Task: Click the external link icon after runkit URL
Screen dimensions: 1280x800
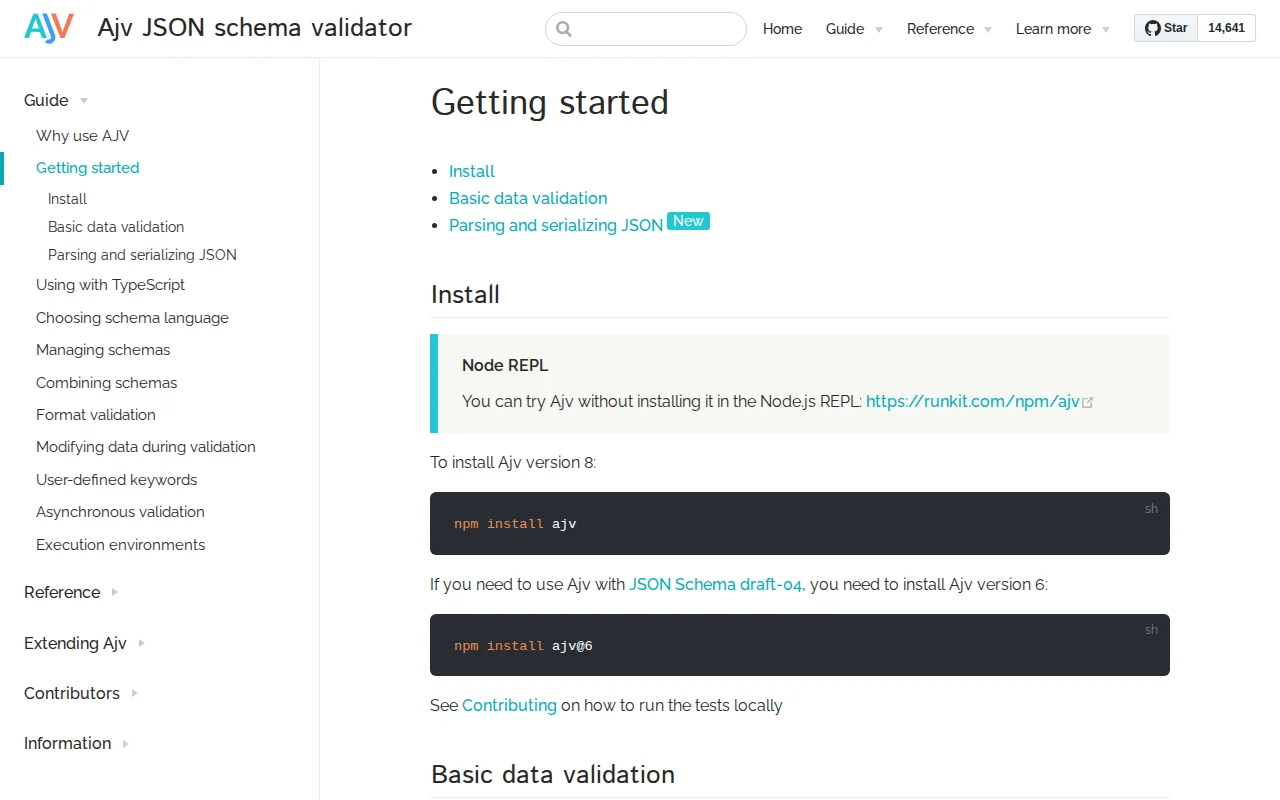Action: (1088, 402)
